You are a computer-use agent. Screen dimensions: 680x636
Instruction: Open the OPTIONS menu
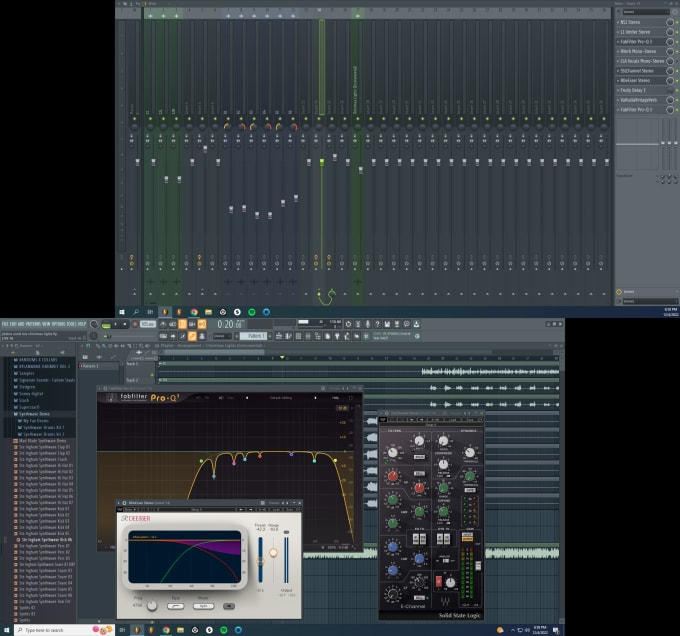click(58, 324)
